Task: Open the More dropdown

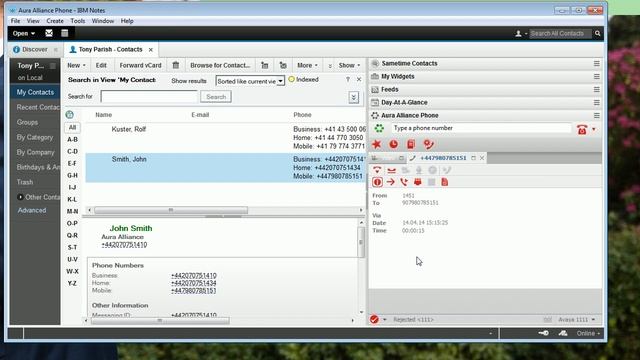Action: (x=307, y=65)
